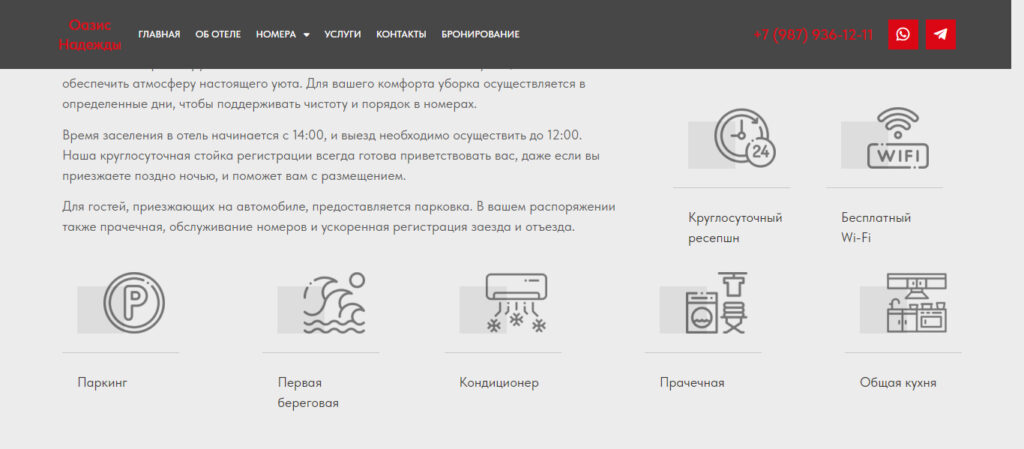Click the Кондиционер label
Screen dimensions: 1024x449
click(499, 382)
